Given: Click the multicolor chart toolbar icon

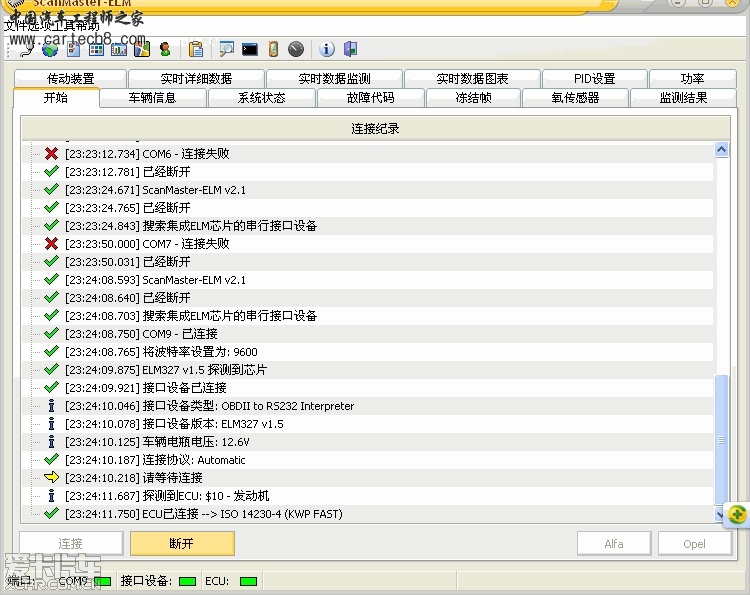Looking at the screenshot, I should [142, 49].
